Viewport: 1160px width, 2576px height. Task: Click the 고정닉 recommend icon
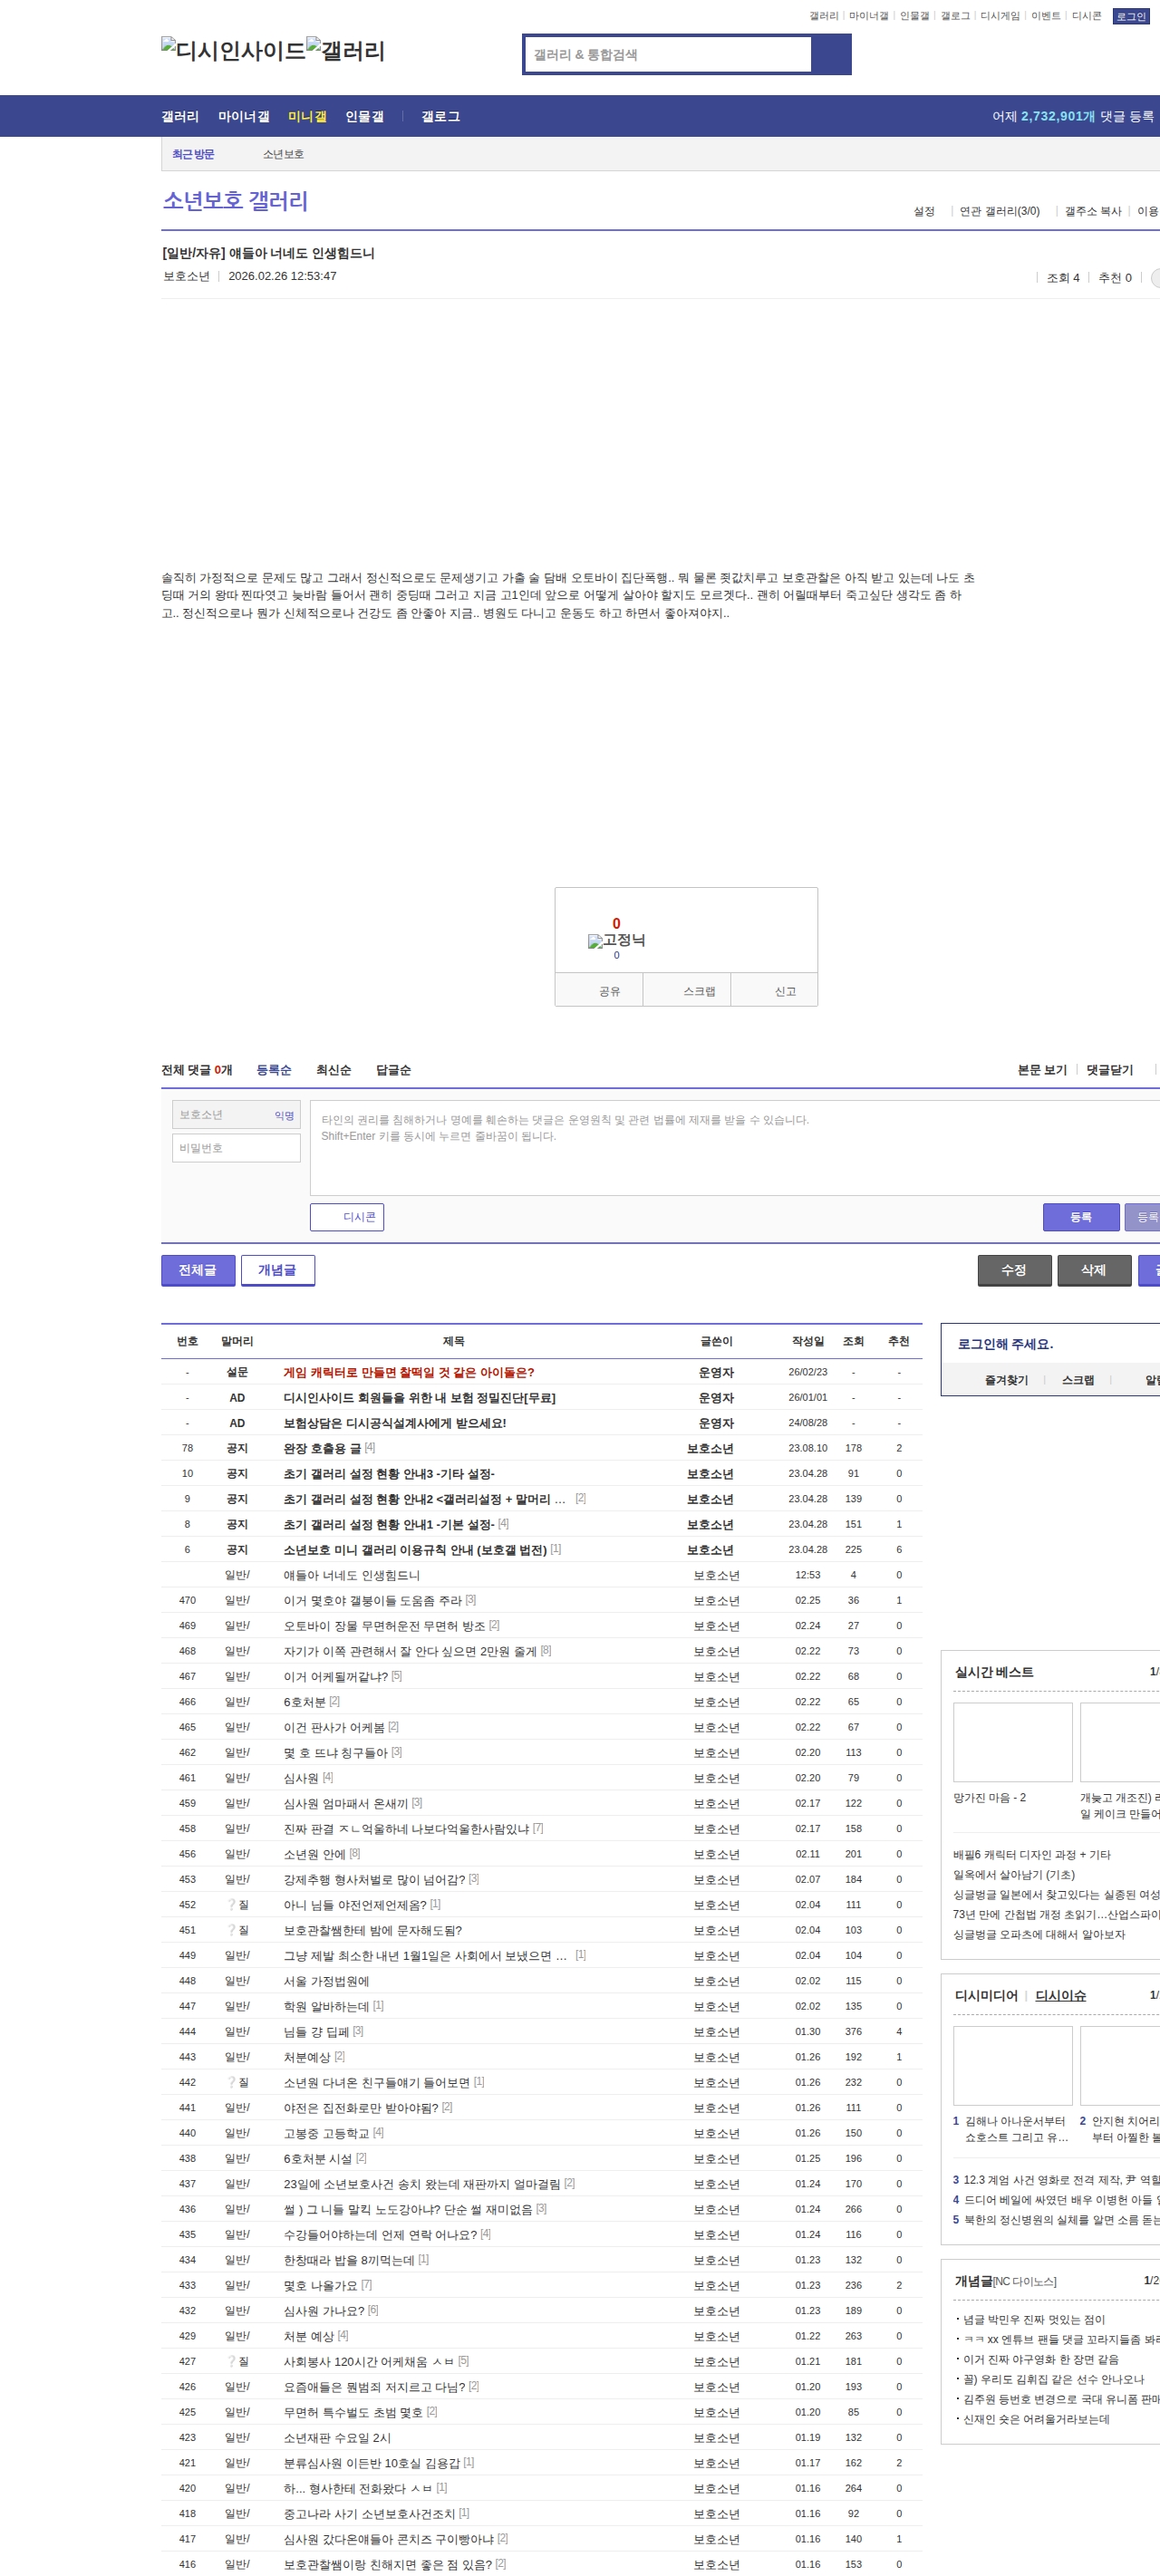point(616,940)
